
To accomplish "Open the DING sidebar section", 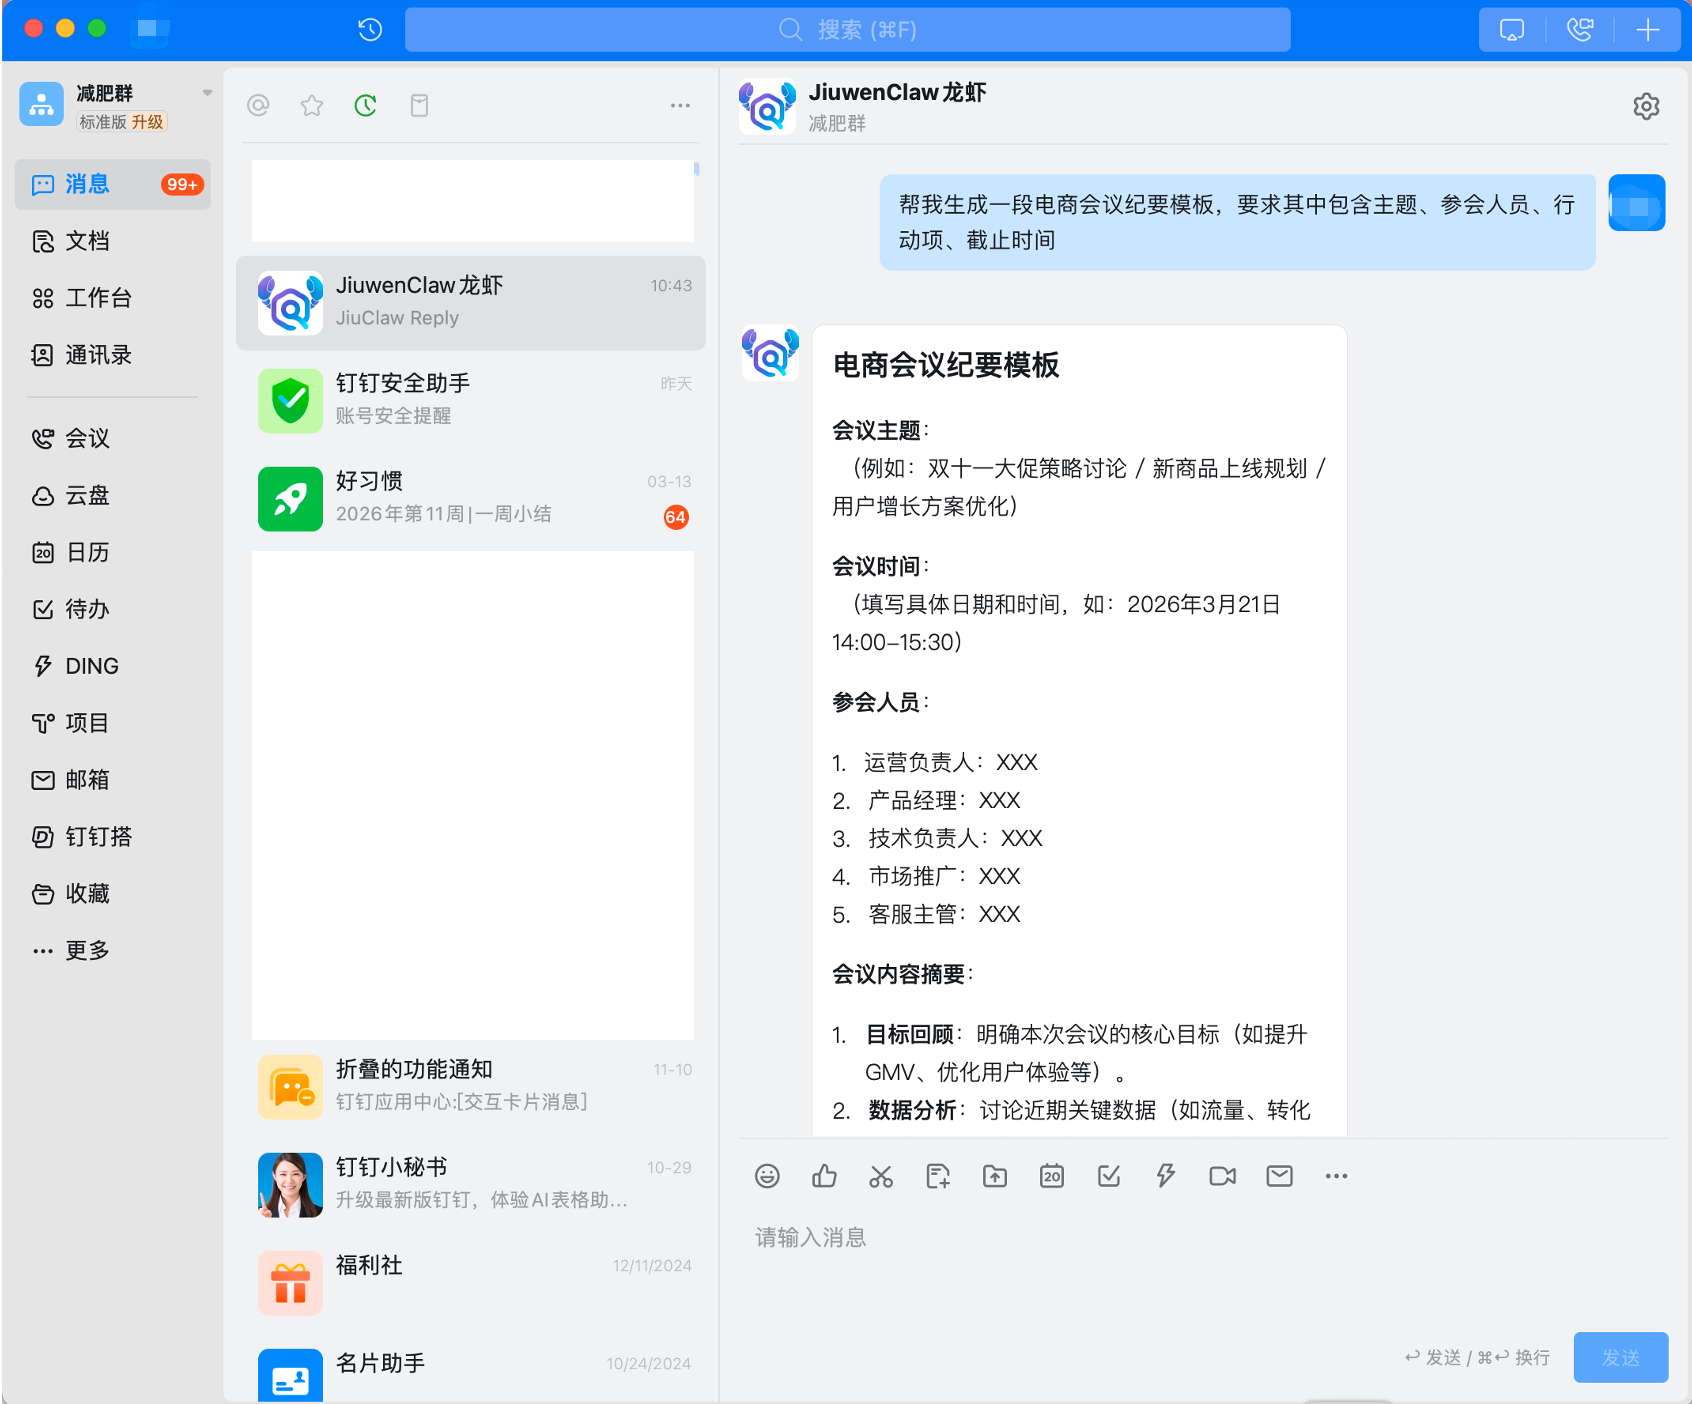I will tap(91, 665).
